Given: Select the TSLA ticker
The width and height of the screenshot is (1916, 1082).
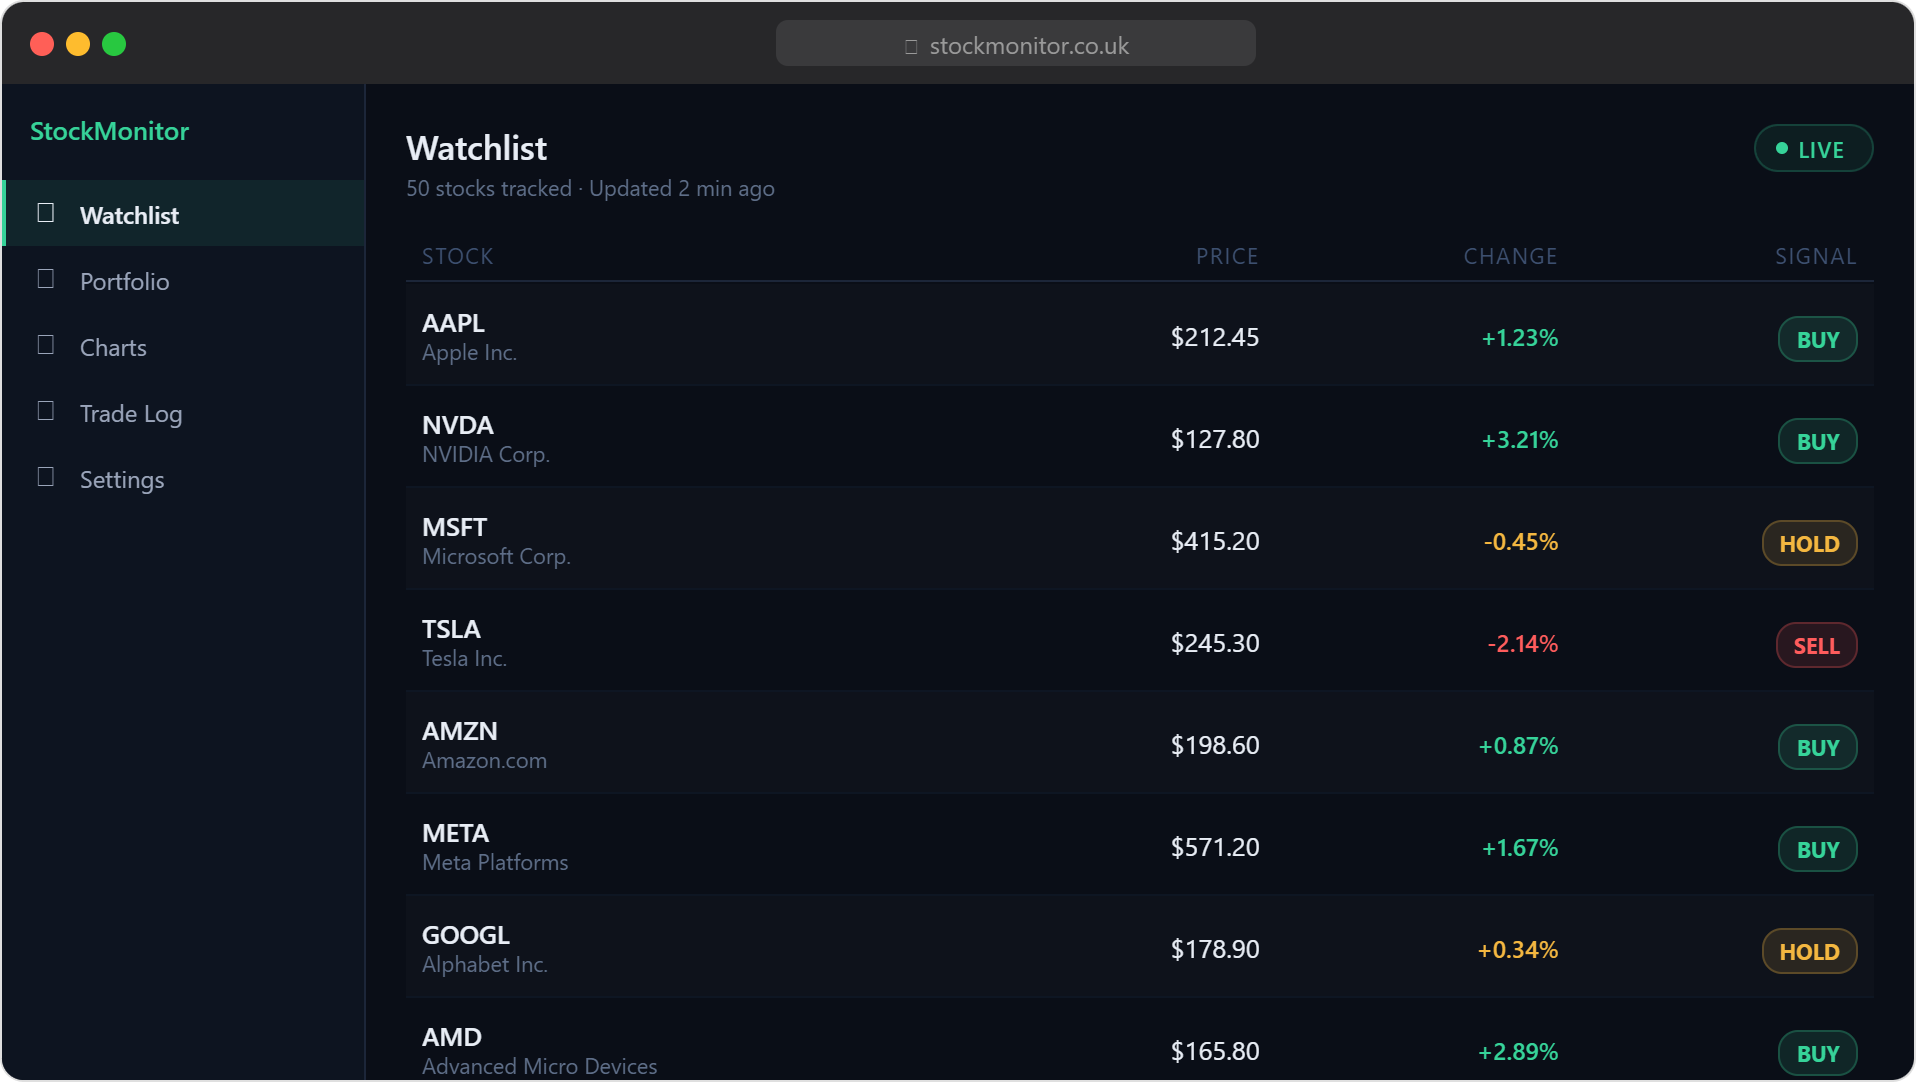Looking at the screenshot, I should 451,629.
